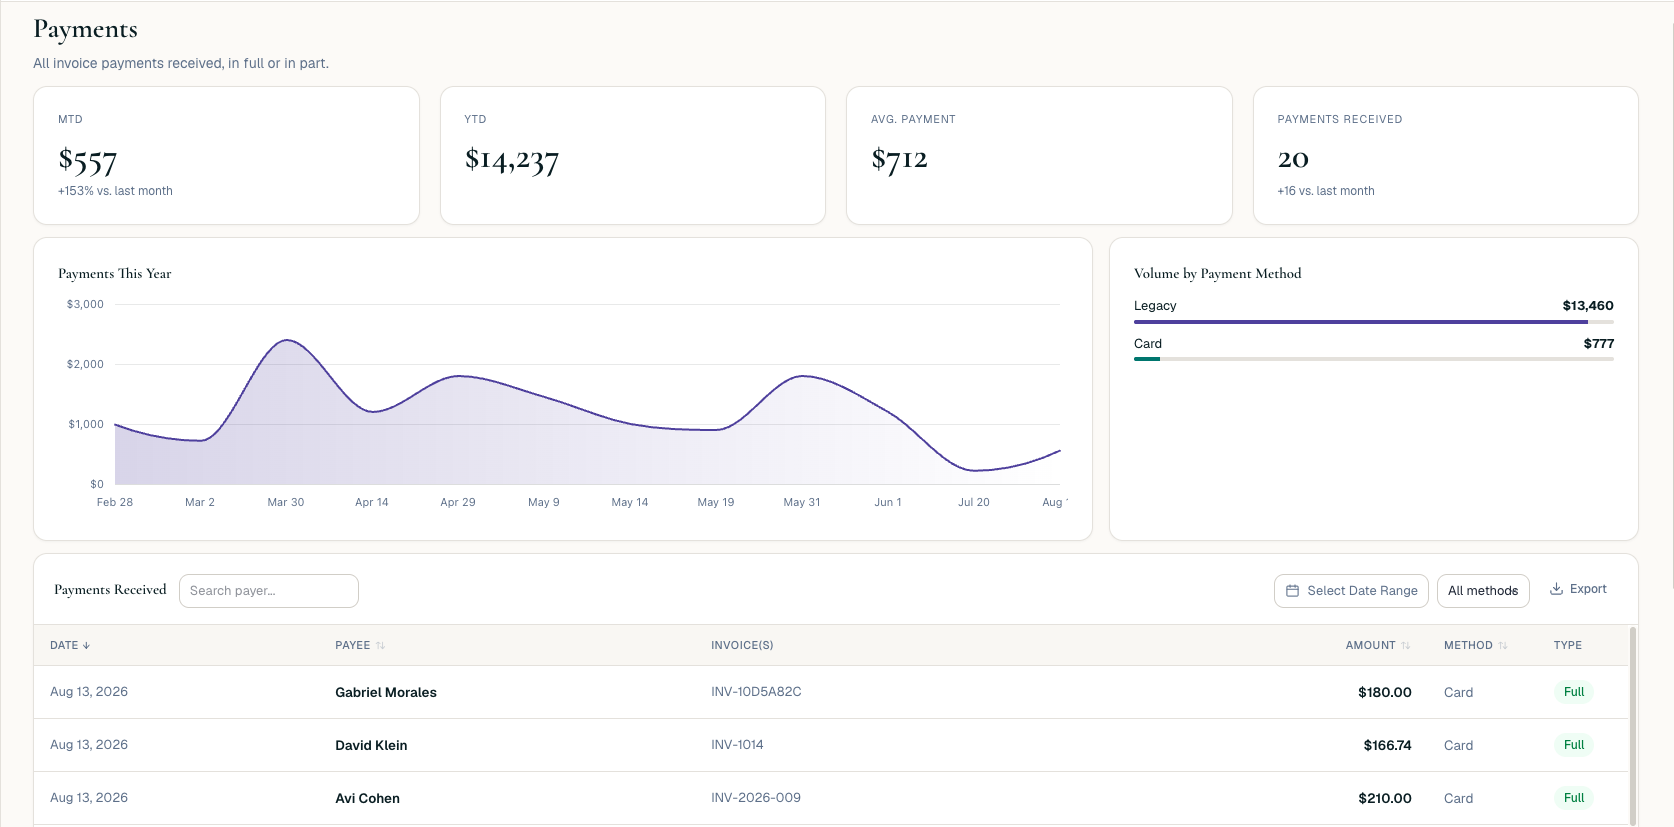
Task: Click the Legacy payment method volume bar
Action: [x=1374, y=322]
